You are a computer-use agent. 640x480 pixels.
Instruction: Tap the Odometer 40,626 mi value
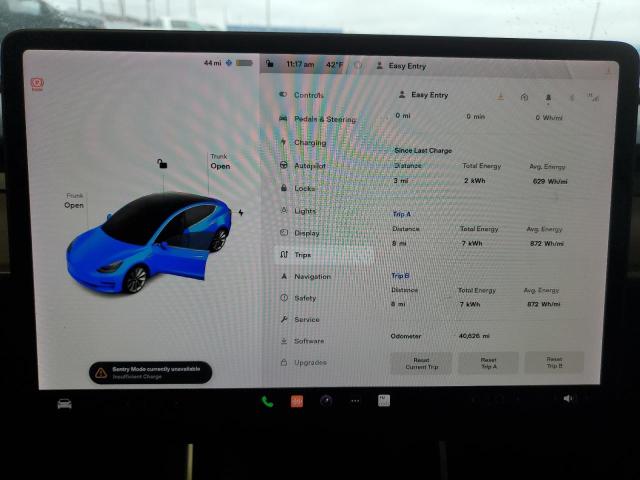(474, 336)
